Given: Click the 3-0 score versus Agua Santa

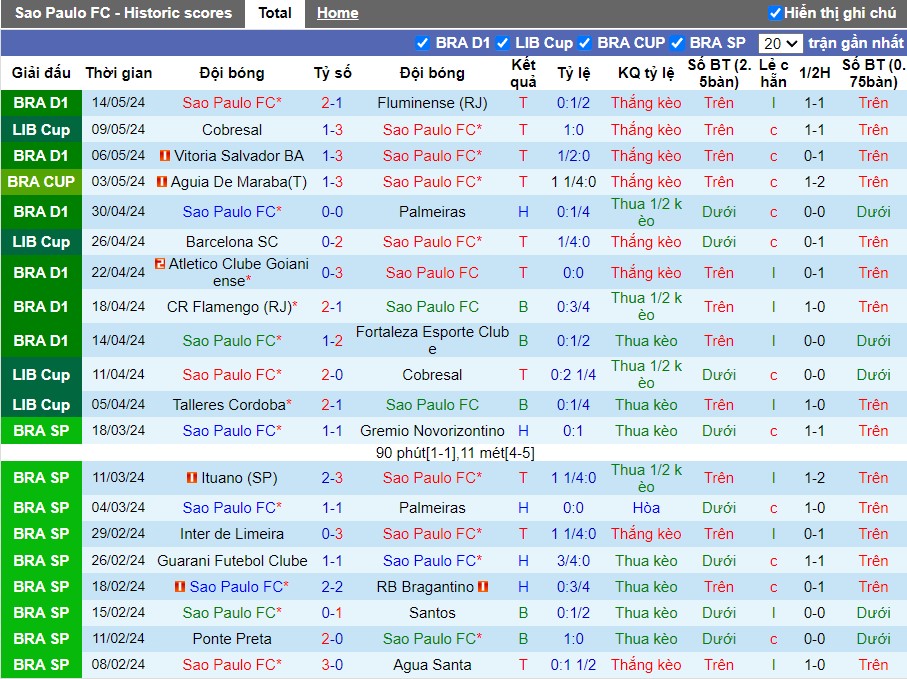Looking at the screenshot, I should [x=332, y=665].
